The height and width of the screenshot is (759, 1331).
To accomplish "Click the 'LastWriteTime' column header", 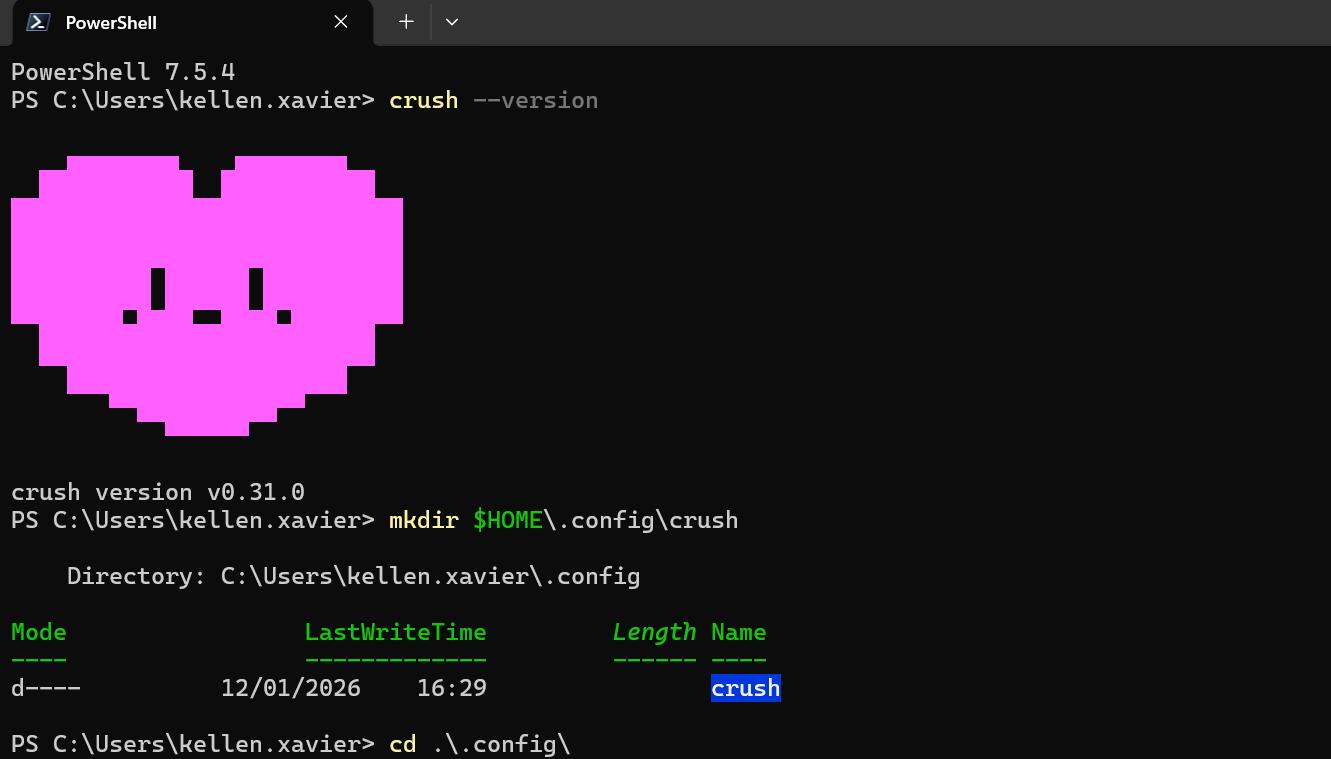I will pyautogui.click(x=396, y=632).
